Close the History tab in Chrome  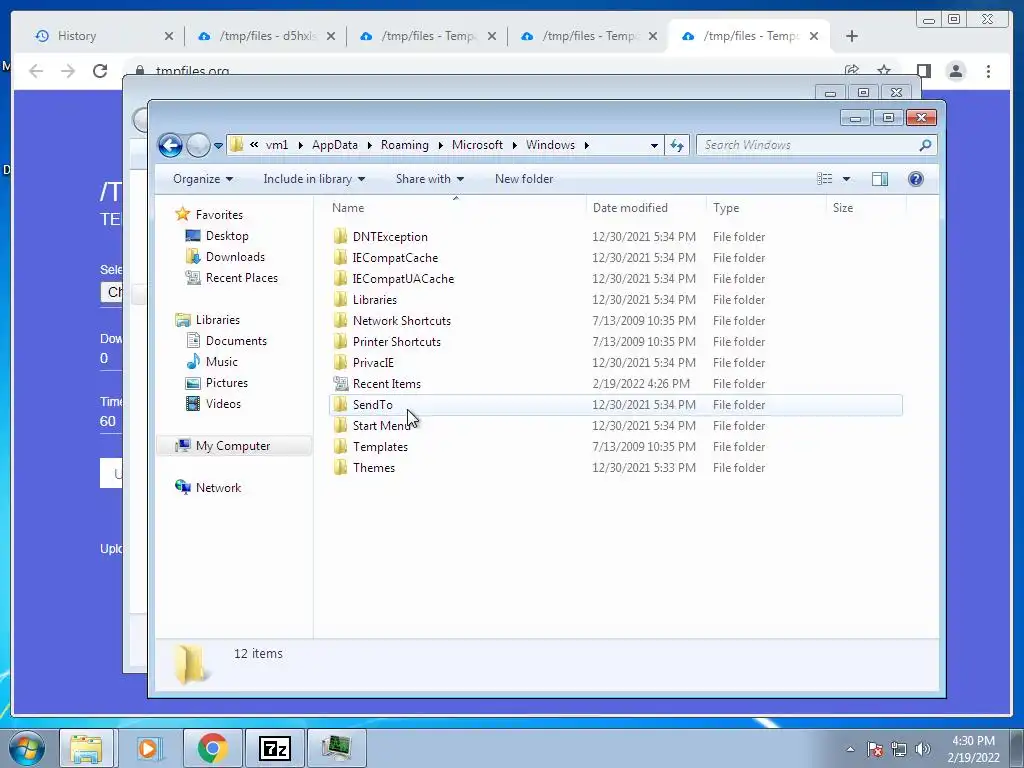(168, 36)
